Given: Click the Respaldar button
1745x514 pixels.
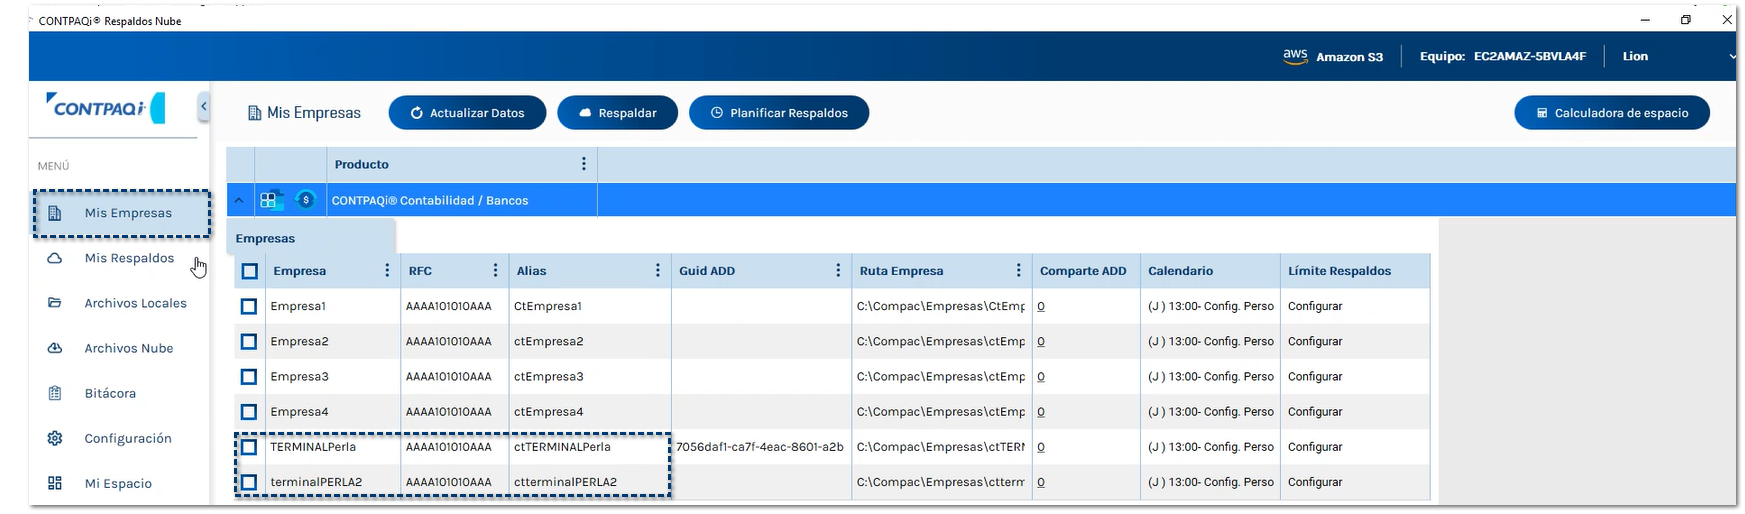Looking at the screenshot, I should coord(617,113).
